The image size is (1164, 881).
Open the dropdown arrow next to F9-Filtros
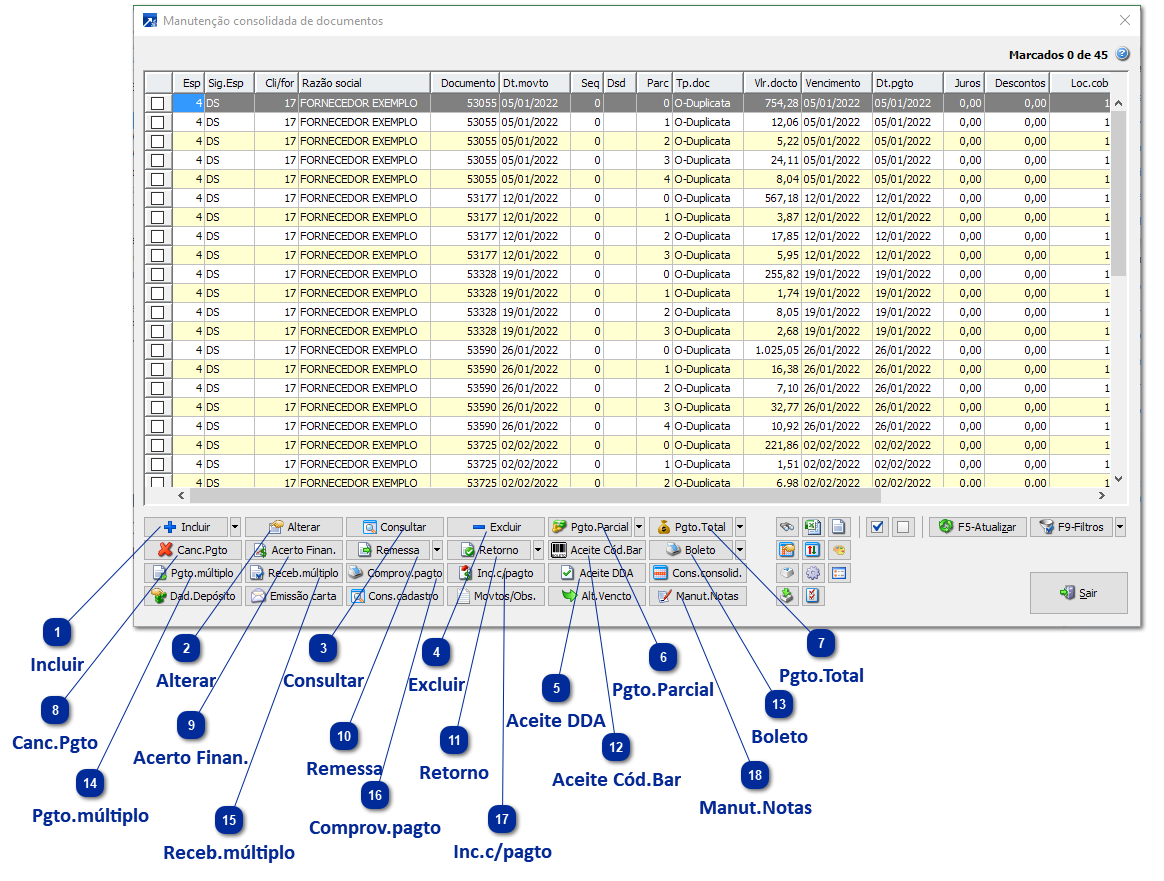[1120, 527]
